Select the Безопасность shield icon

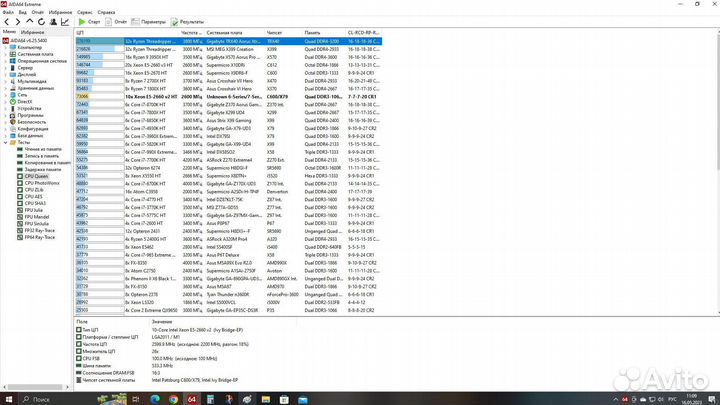coord(13,122)
